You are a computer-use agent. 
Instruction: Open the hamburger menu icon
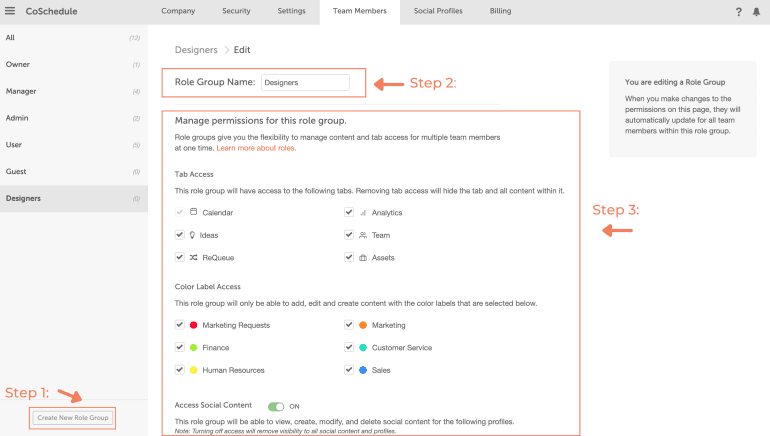pyautogui.click(x=10, y=11)
